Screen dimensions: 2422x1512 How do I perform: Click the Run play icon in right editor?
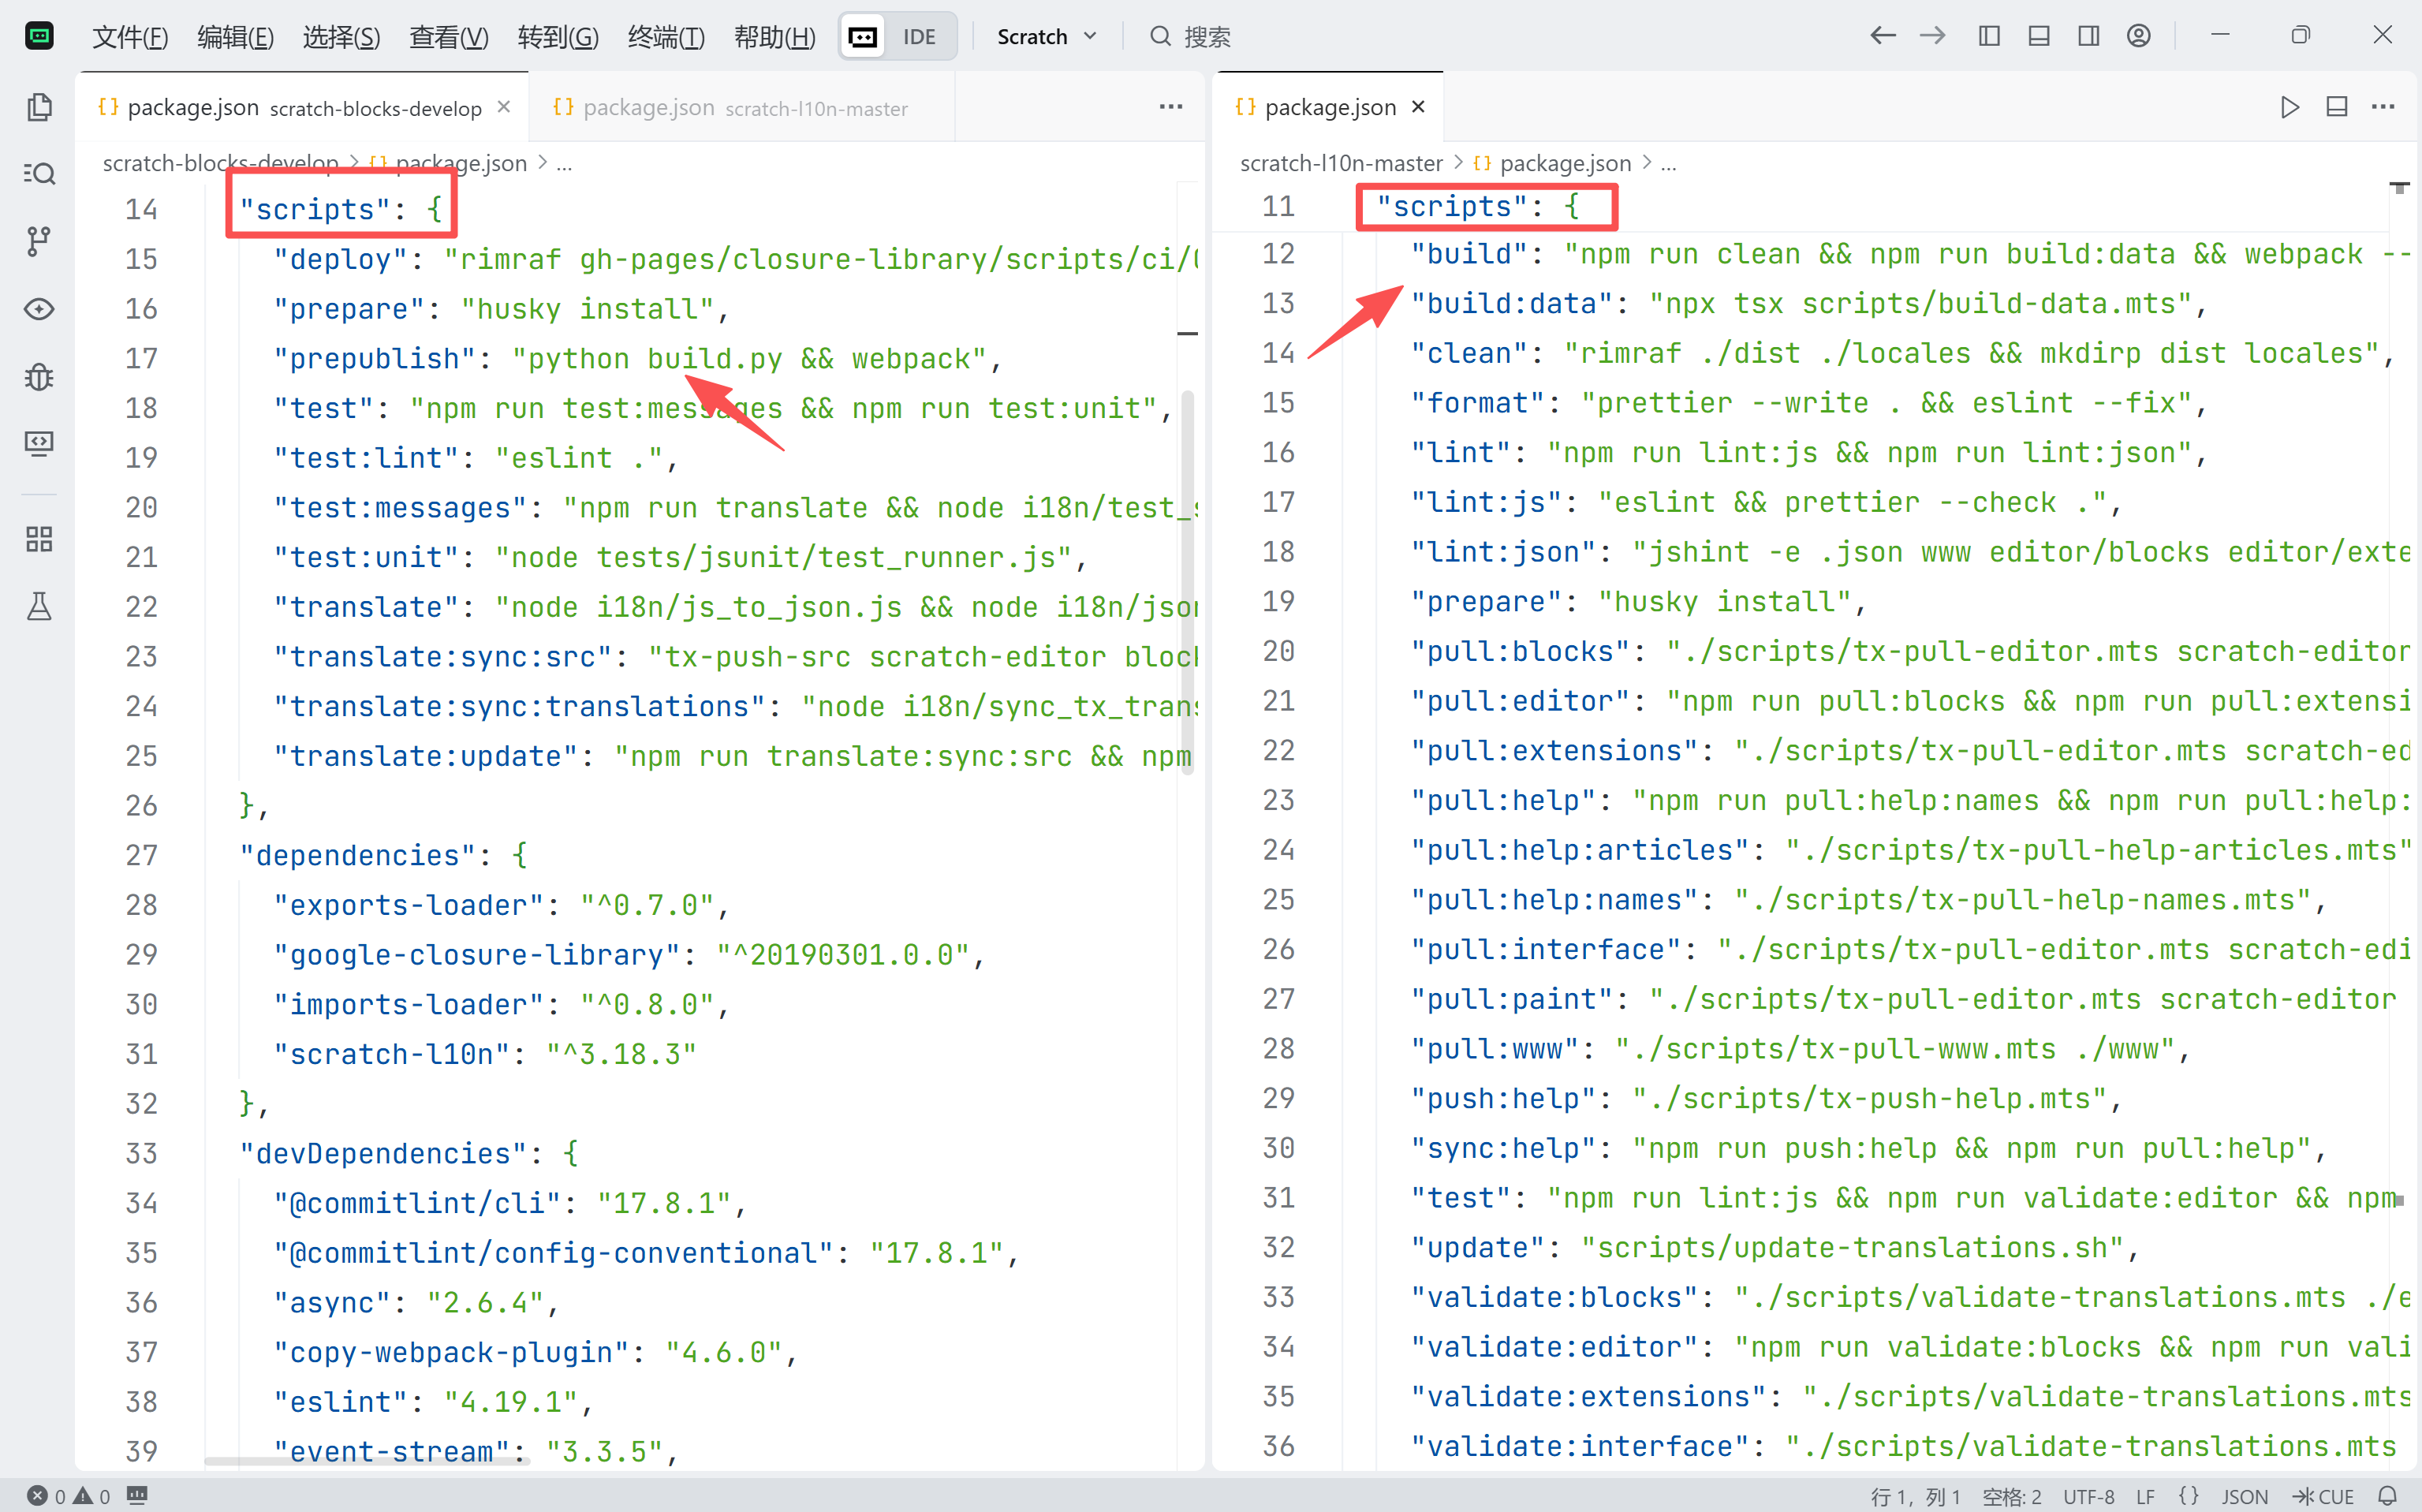coord(2289,107)
